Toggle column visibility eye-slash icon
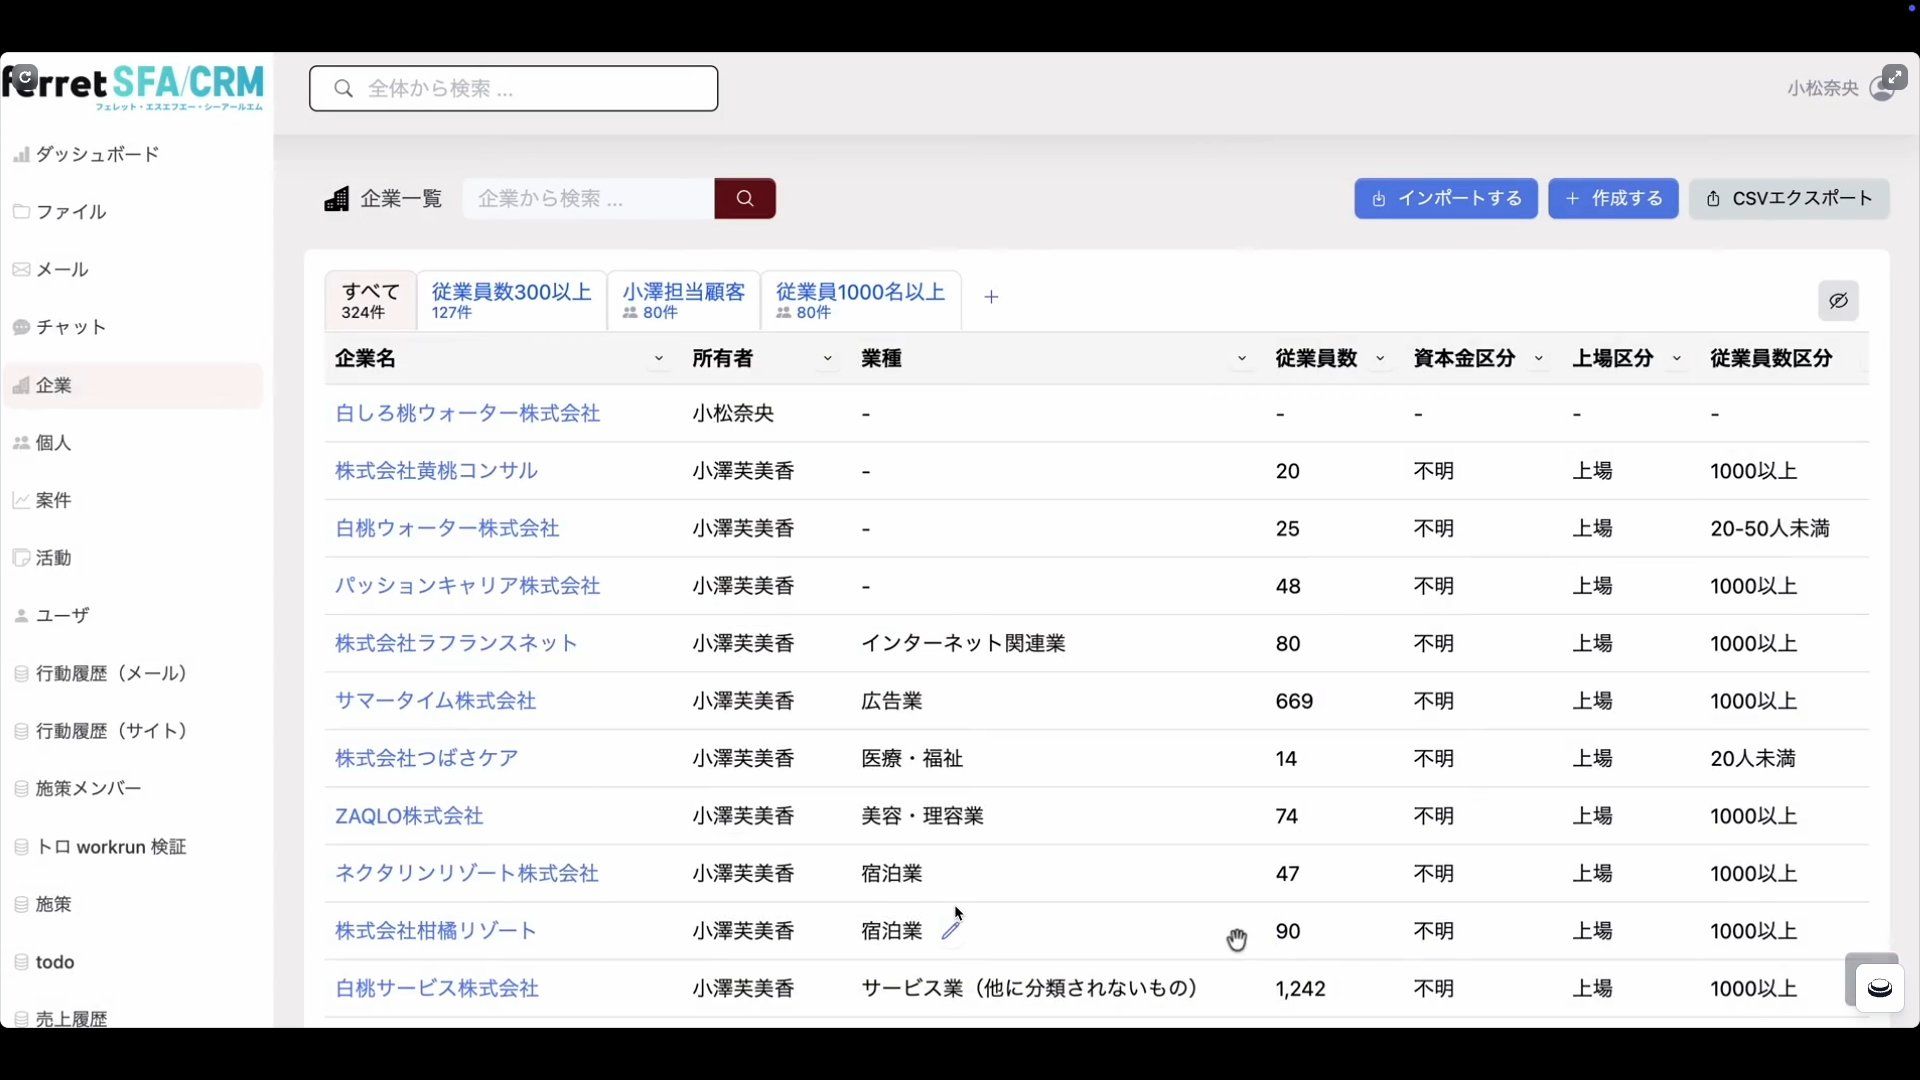This screenshot has height=1080, width=1920. pos(1838,301)
